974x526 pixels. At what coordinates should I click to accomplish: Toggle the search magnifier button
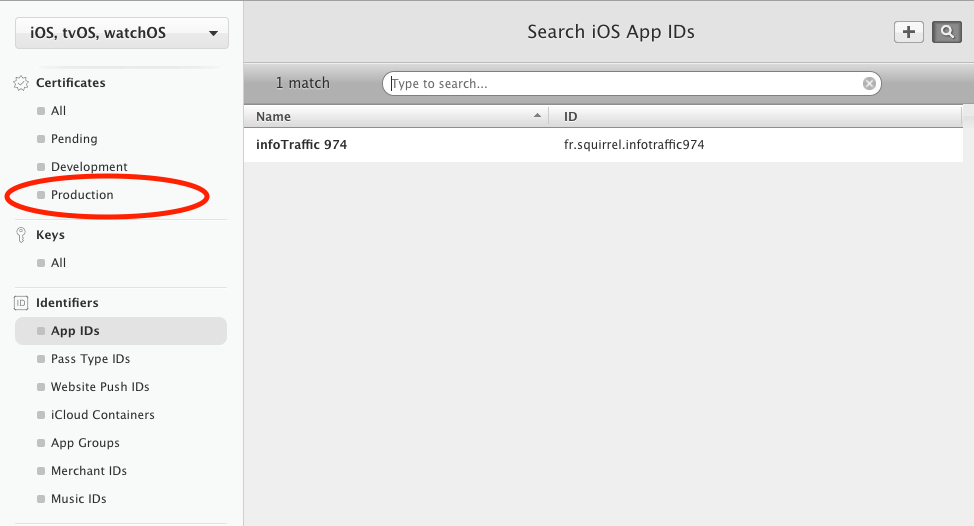click(x=947, y=32)
